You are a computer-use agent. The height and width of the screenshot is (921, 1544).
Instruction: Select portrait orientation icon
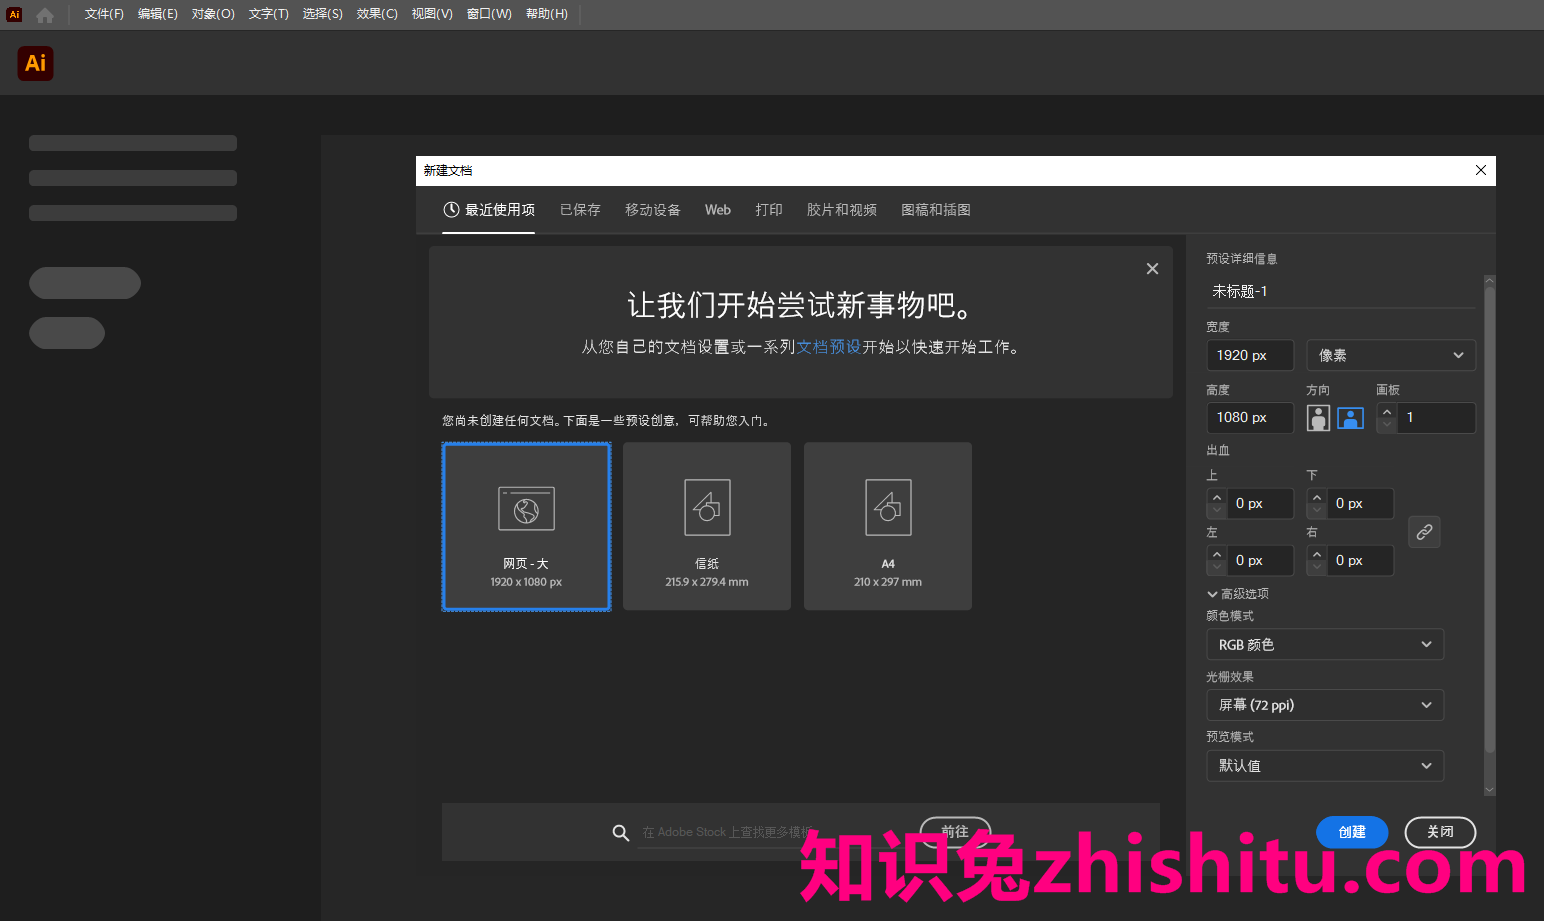point(1318,418)
